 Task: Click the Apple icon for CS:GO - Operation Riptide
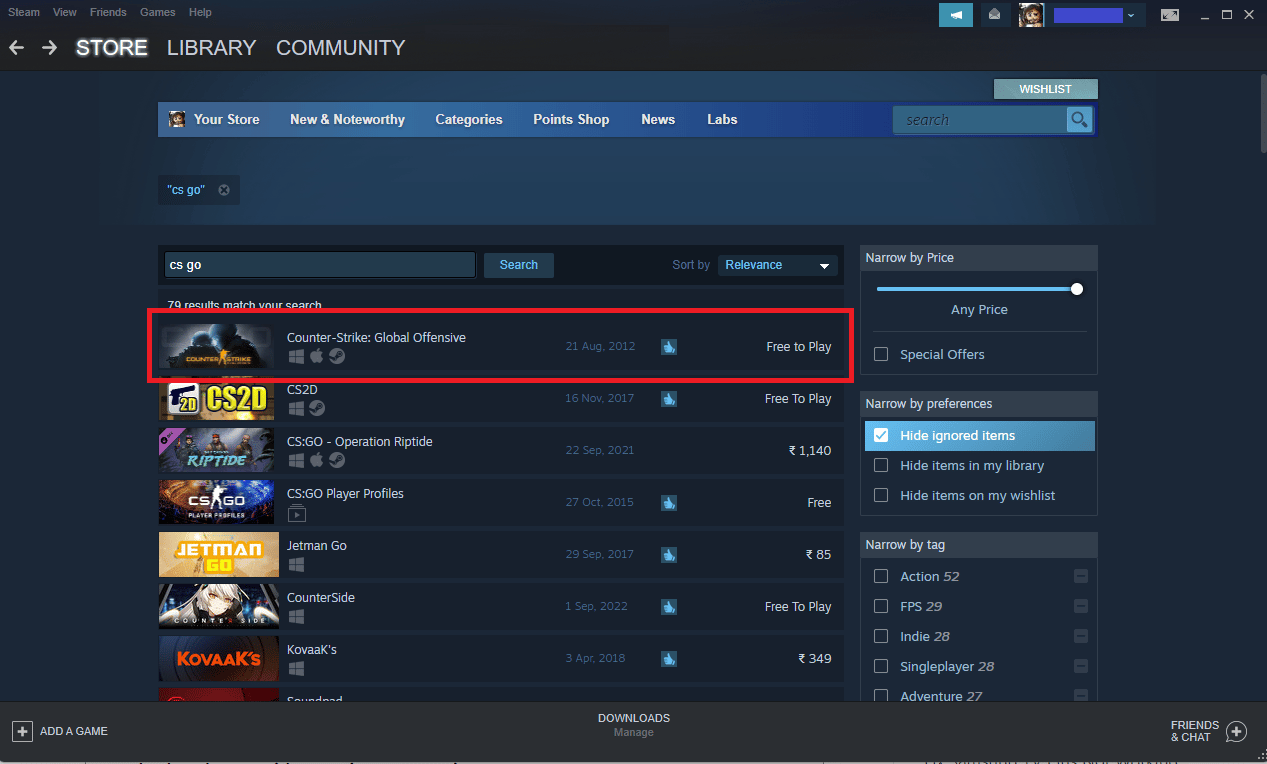pyautogui.click(x=316, y=460)
